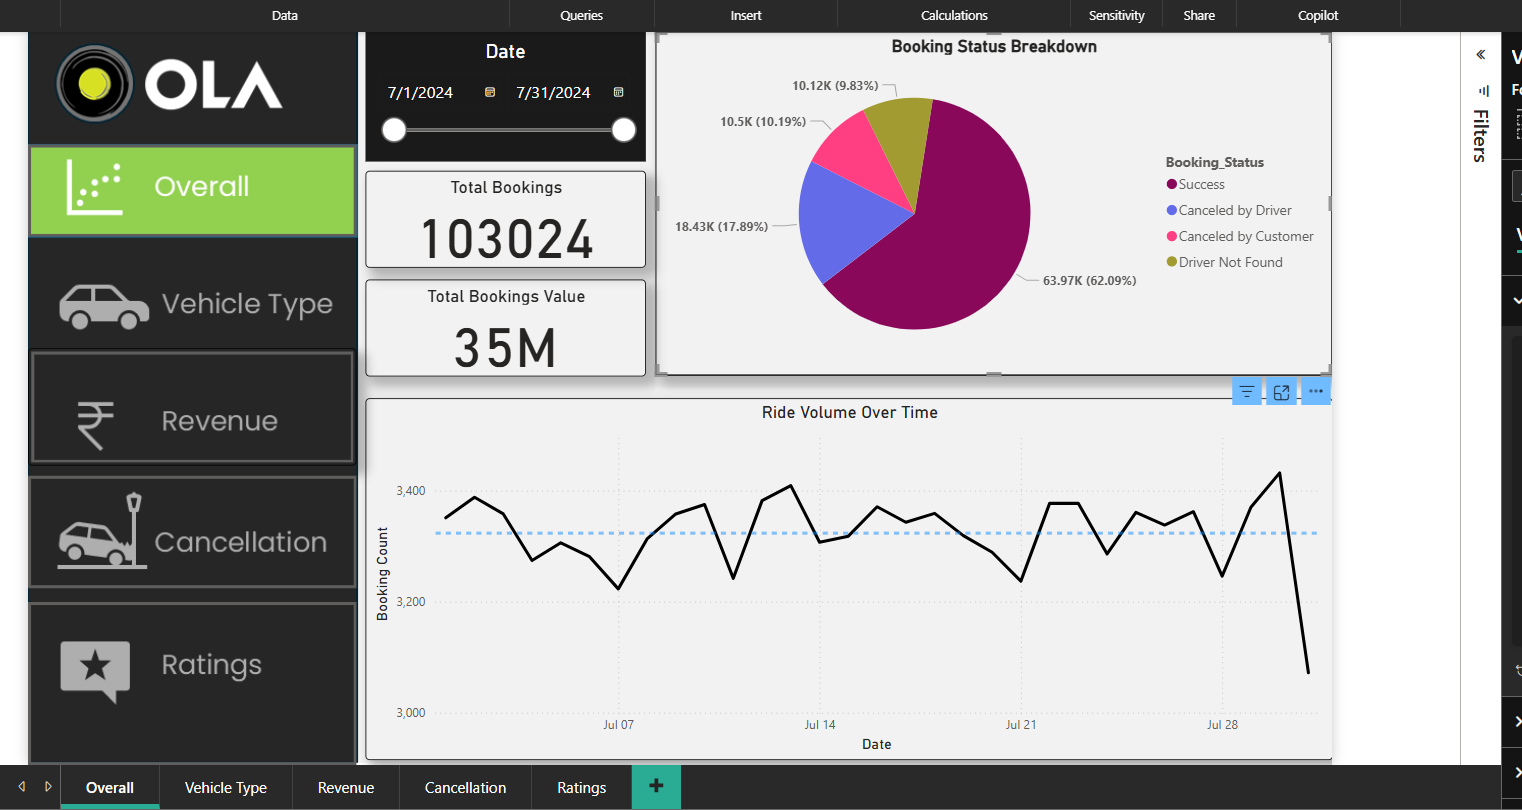Image resolution: width=1522 pixels, height=810 pixels.
Task: Switch to the Revenue page tab
Action: (346, 788)
